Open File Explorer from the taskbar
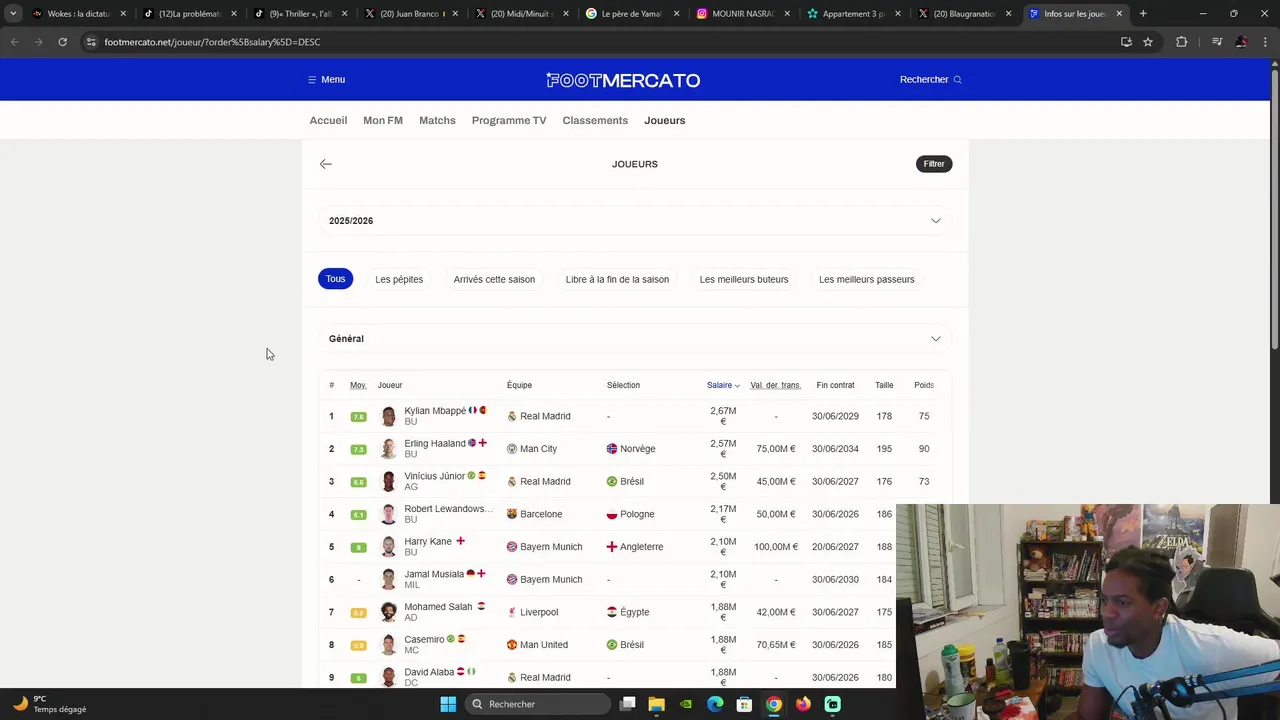Image resolution: width=1280 pixels, height=720 pixels. pyautogui.click(x=656, y=704)
